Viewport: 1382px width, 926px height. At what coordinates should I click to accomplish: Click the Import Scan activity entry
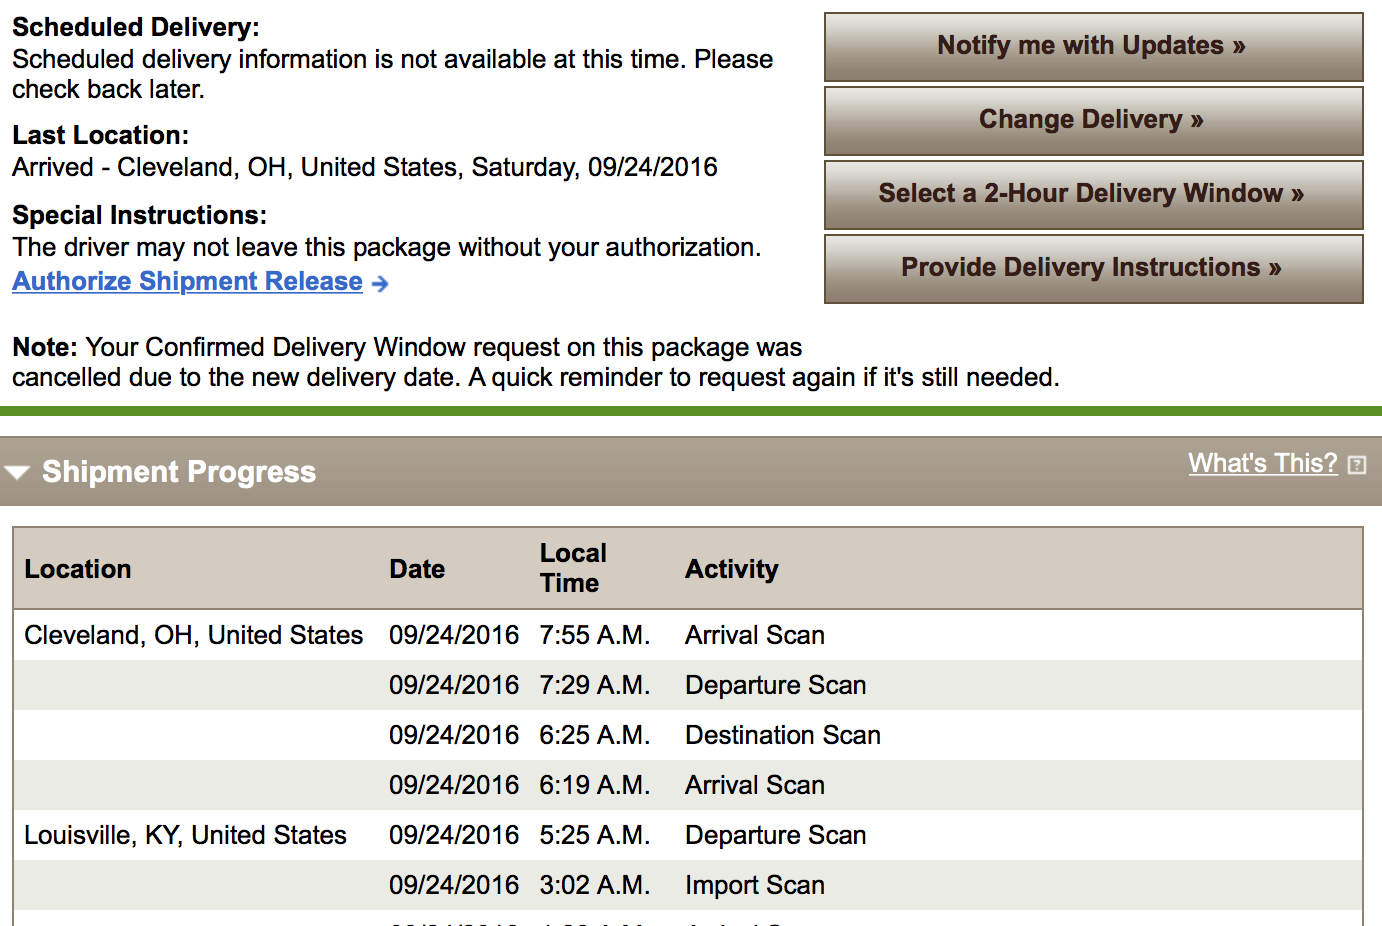755,885
